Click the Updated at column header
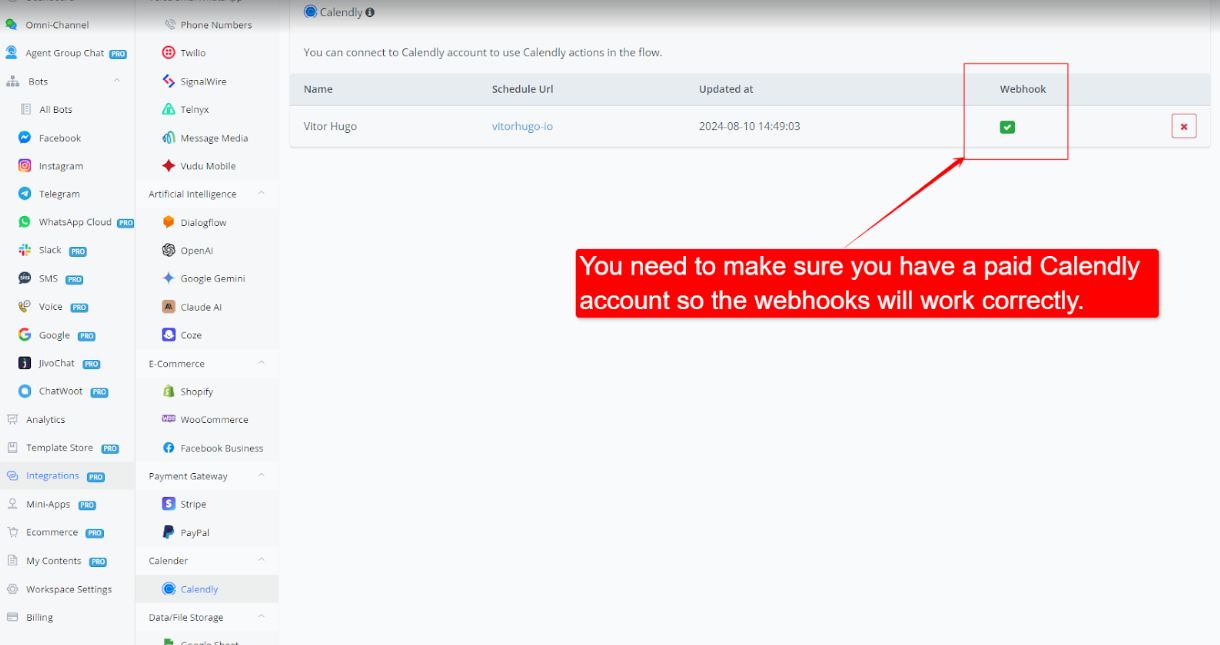Image resolution: width=1220 pixels, height=645 pixels. 726,89
